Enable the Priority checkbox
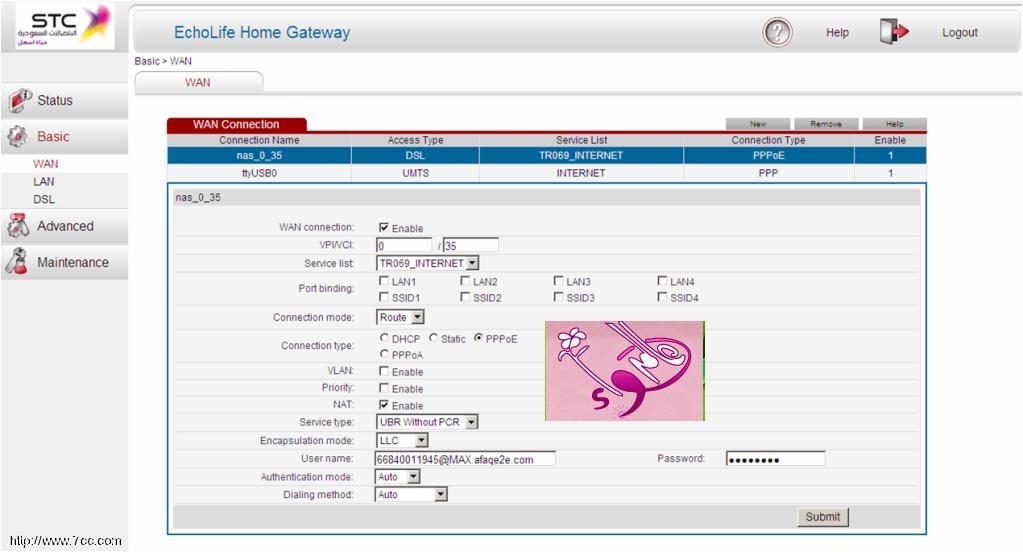This screenshot has height=552, width=1023. (384, 388)
